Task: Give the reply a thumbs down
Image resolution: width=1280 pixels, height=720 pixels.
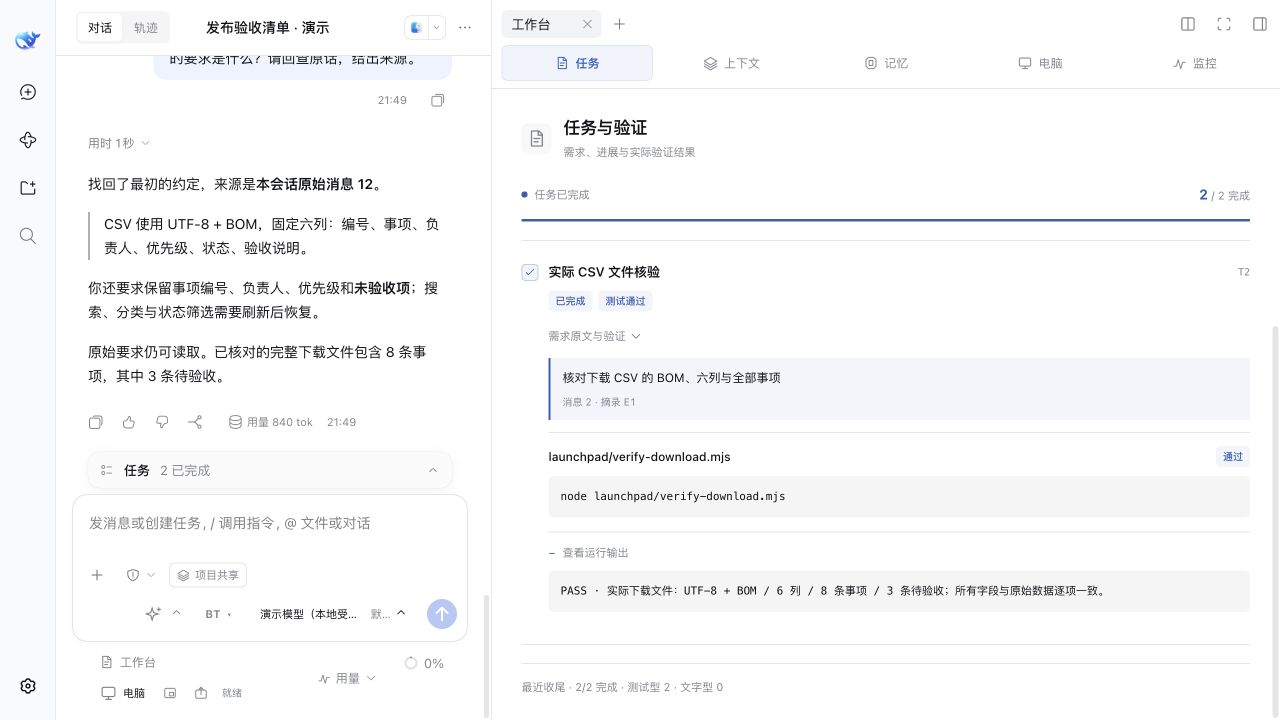Action: 162,422
